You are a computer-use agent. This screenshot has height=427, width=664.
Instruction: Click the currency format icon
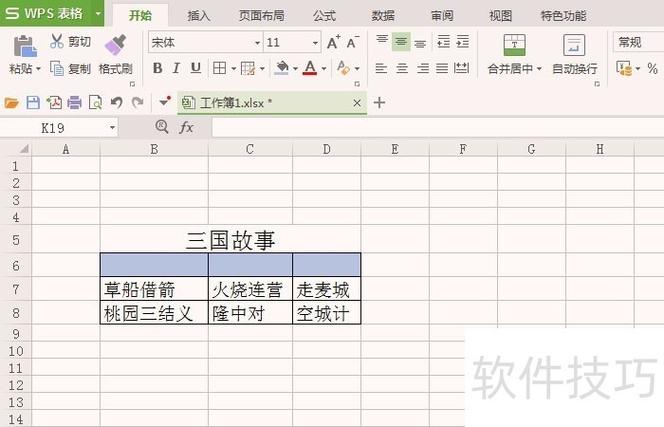624,68
